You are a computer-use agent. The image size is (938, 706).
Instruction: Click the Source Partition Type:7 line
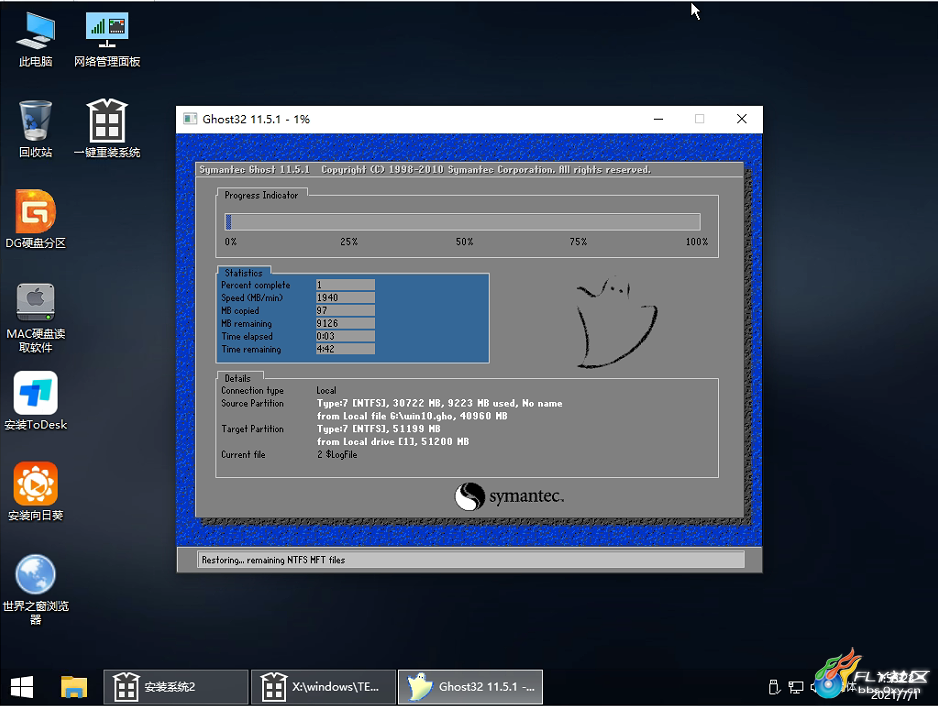440,403
